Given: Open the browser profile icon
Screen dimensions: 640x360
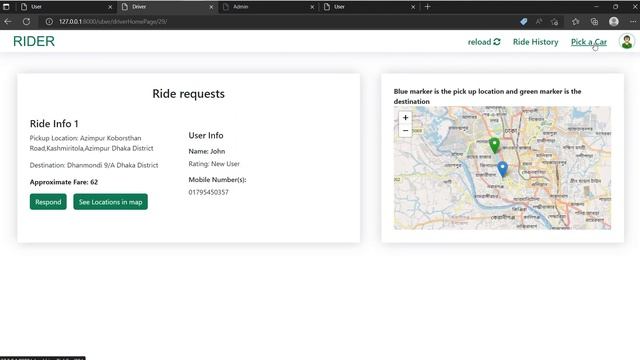Looking at the screenshot, I should tap(613, 22).
